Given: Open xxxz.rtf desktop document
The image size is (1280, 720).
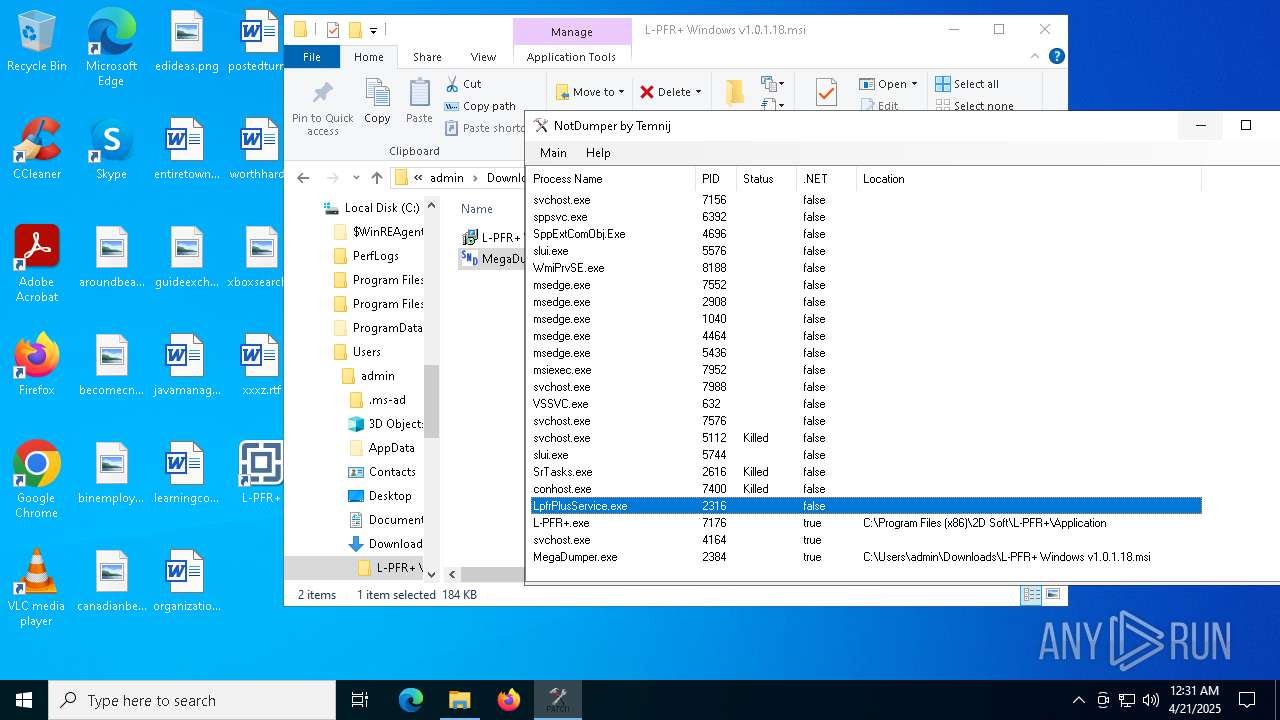Looking at the screenshot, I should click(x=261, y=365).
